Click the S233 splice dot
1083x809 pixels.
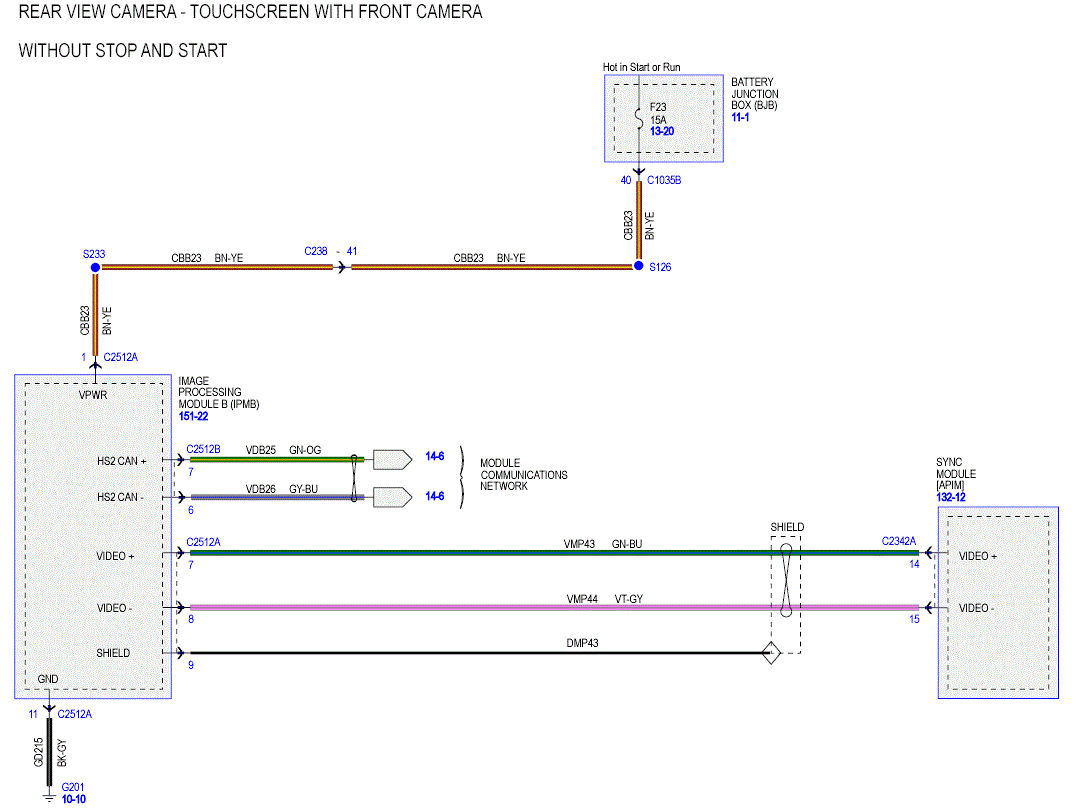tap(95, 267)
